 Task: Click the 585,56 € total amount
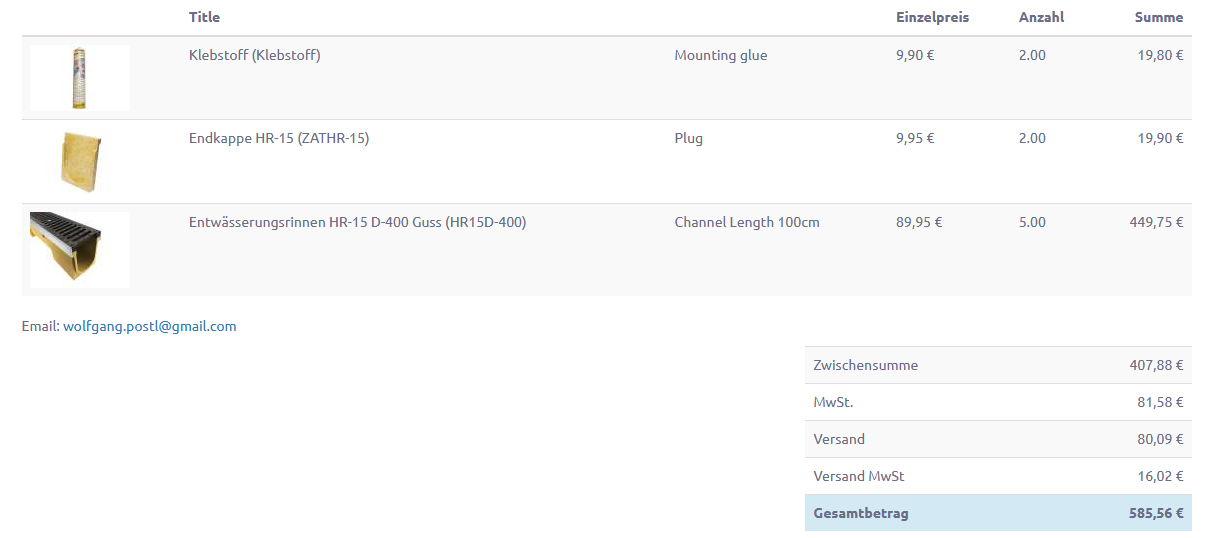coord(1157,513)
